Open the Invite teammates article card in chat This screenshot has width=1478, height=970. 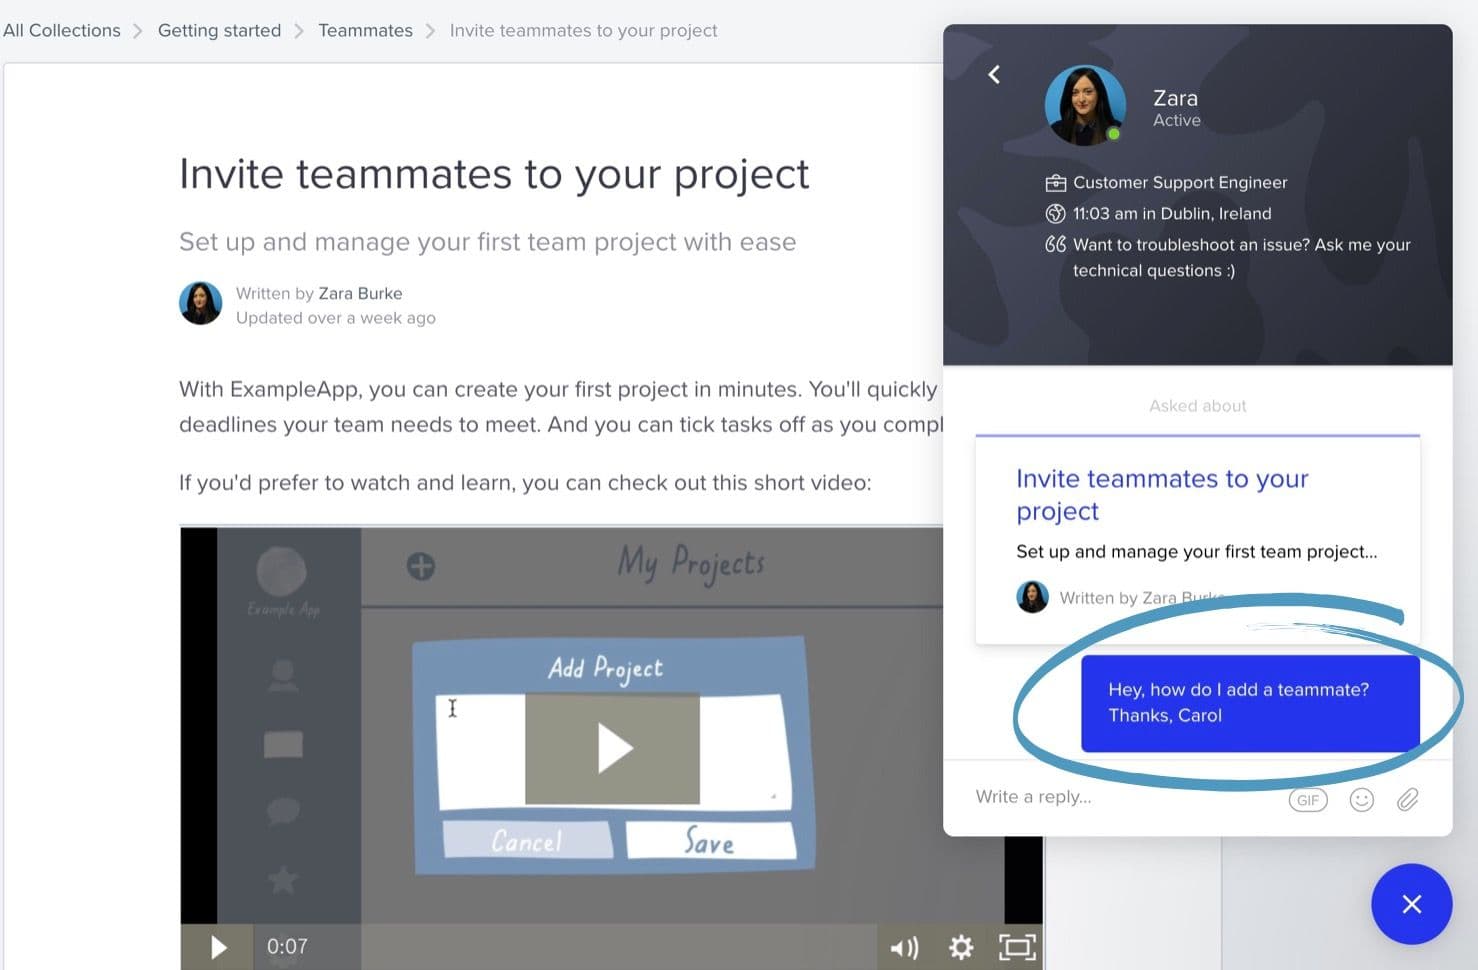pos(1197,540)
